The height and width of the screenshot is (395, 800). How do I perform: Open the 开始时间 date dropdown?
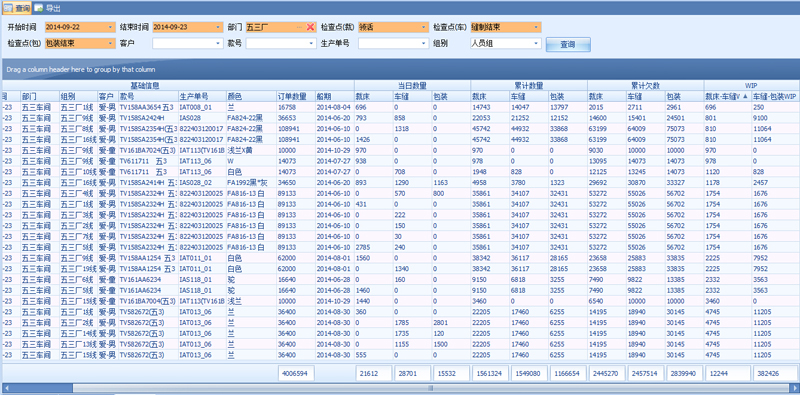[111, 27]
